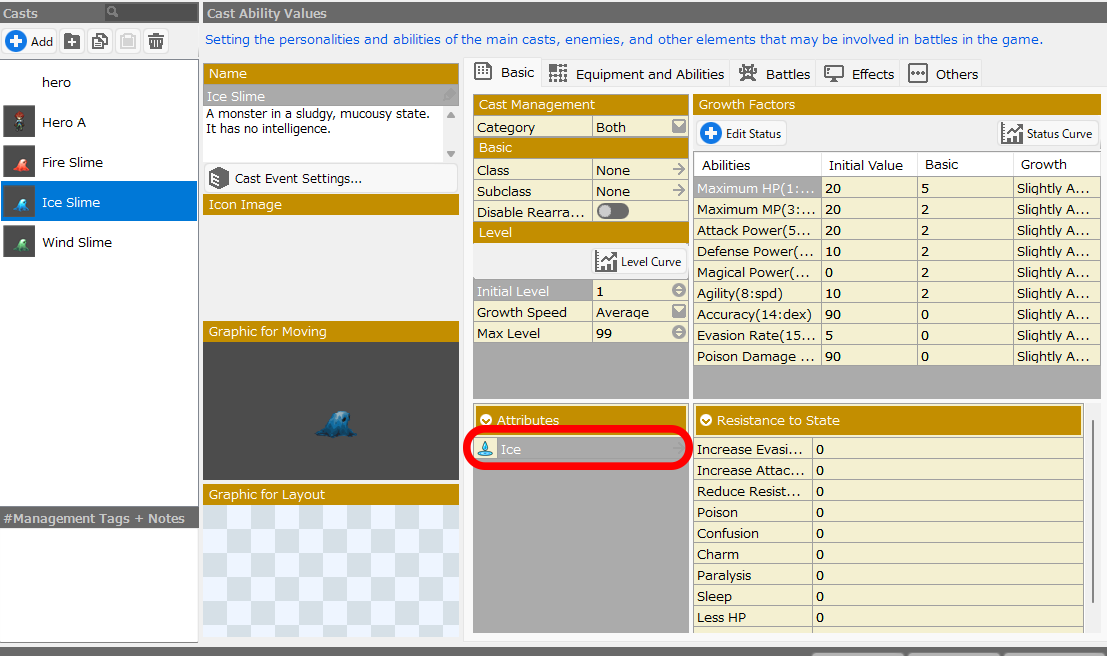The width and height of the screenshot is (1107, 656).
Task: Click the add folder icon
Action: pyautogui.click(x=72, y=41)
